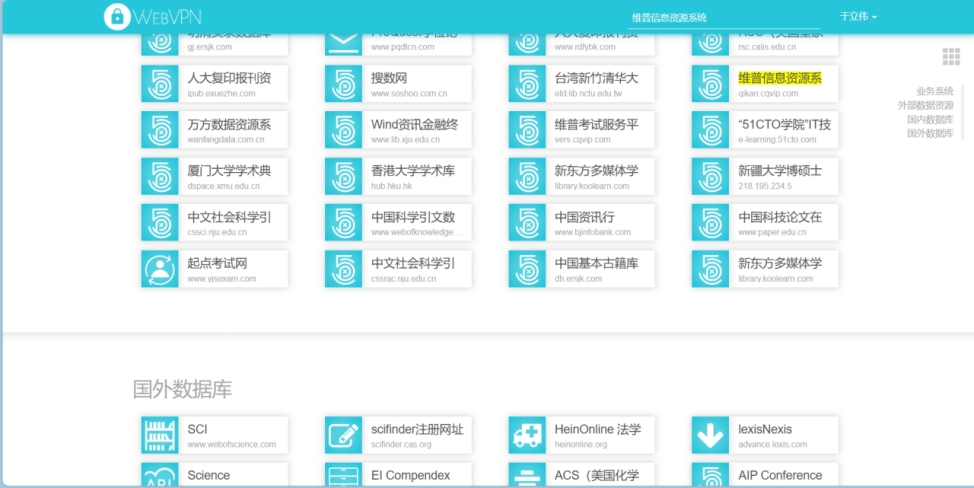Jump to 外部数据资源 section in side navigation
This screenshot has height=488, width=974.
point(925,106)
